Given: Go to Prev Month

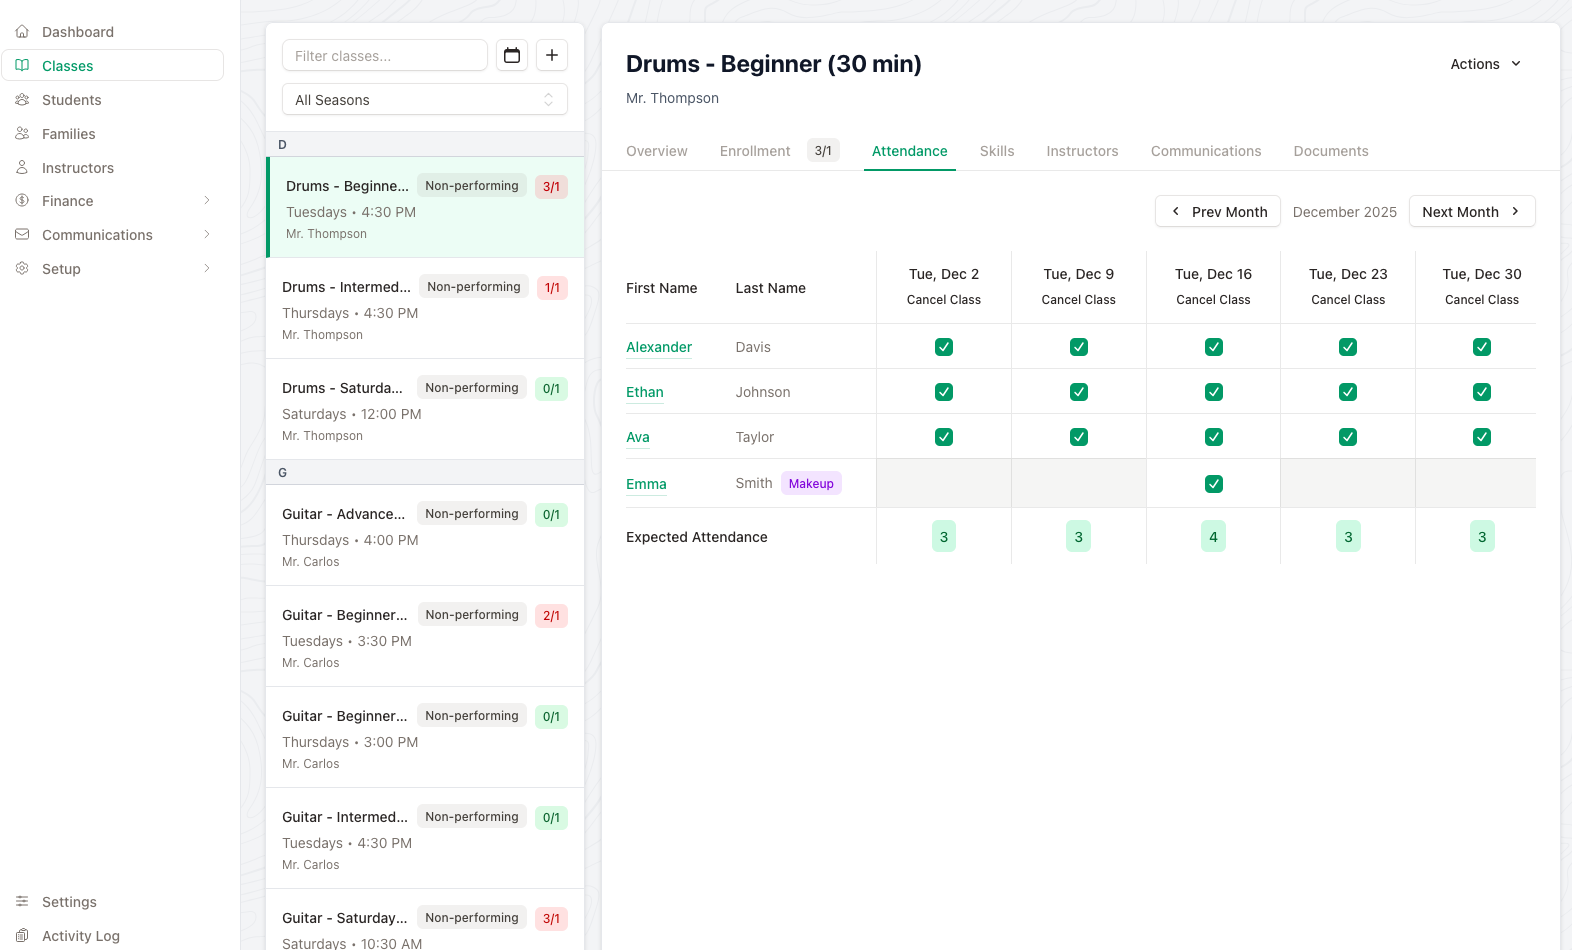Looking at the screenshot, I should 1218,212.
